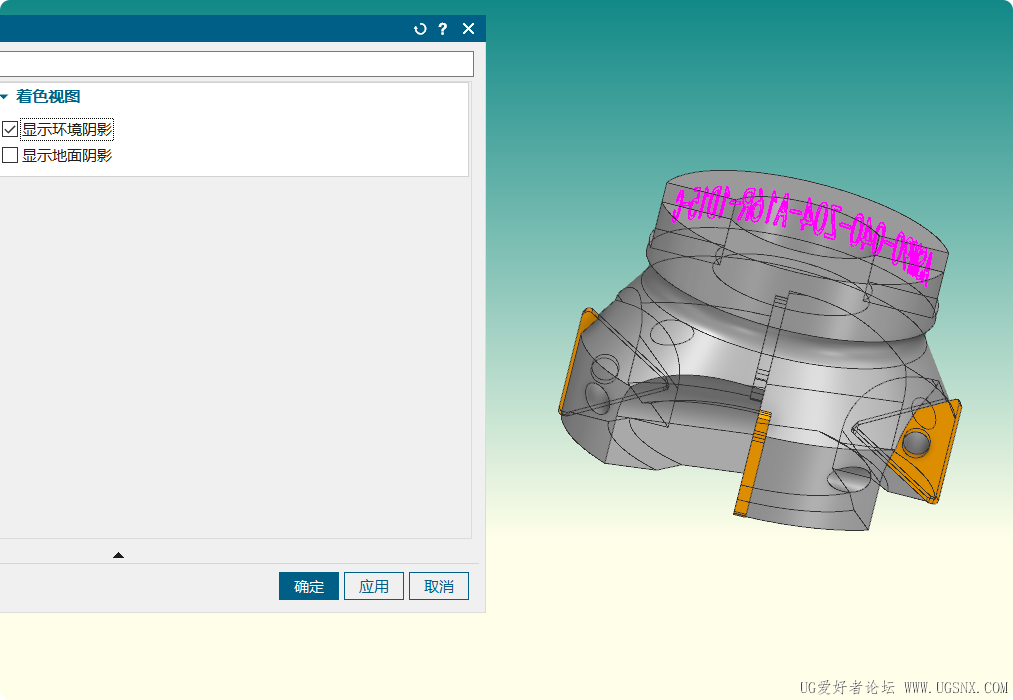This screenshot has width=1013, height=700.
Task: Click the screw hole in right insert
Action: (x=917, y=441)
